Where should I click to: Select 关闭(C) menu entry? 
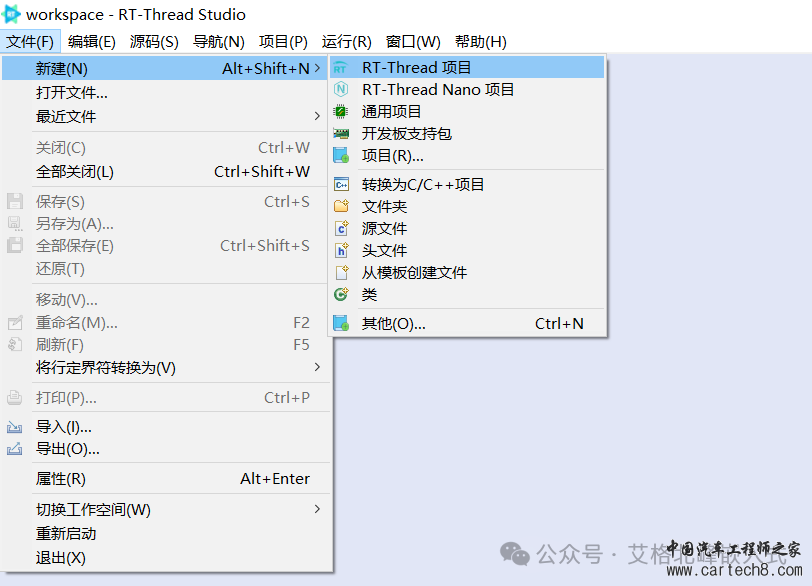coord(166,148)
